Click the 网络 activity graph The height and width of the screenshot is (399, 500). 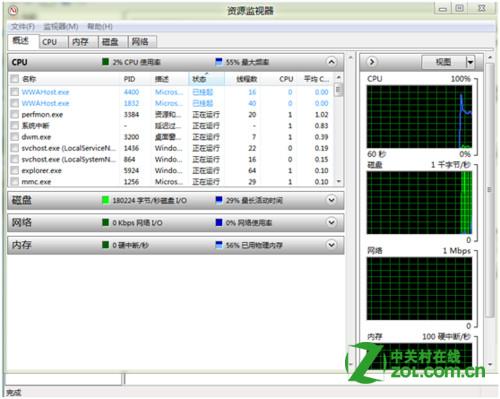point(419,289)
